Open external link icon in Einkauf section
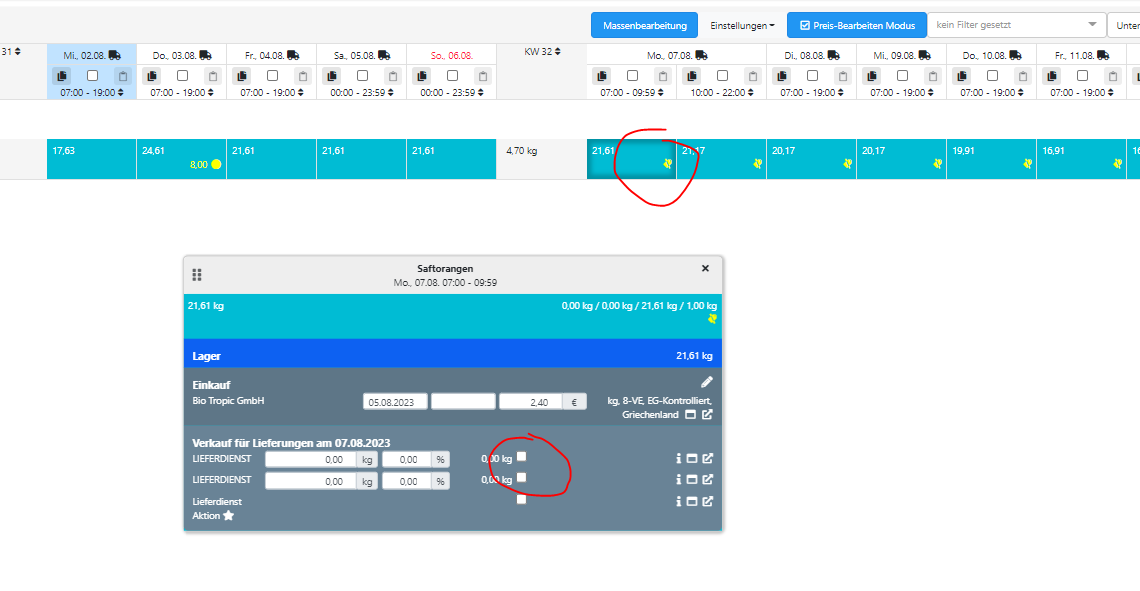Image resolution: width=1140 pixels, height=591 pixels. point(707,415)
